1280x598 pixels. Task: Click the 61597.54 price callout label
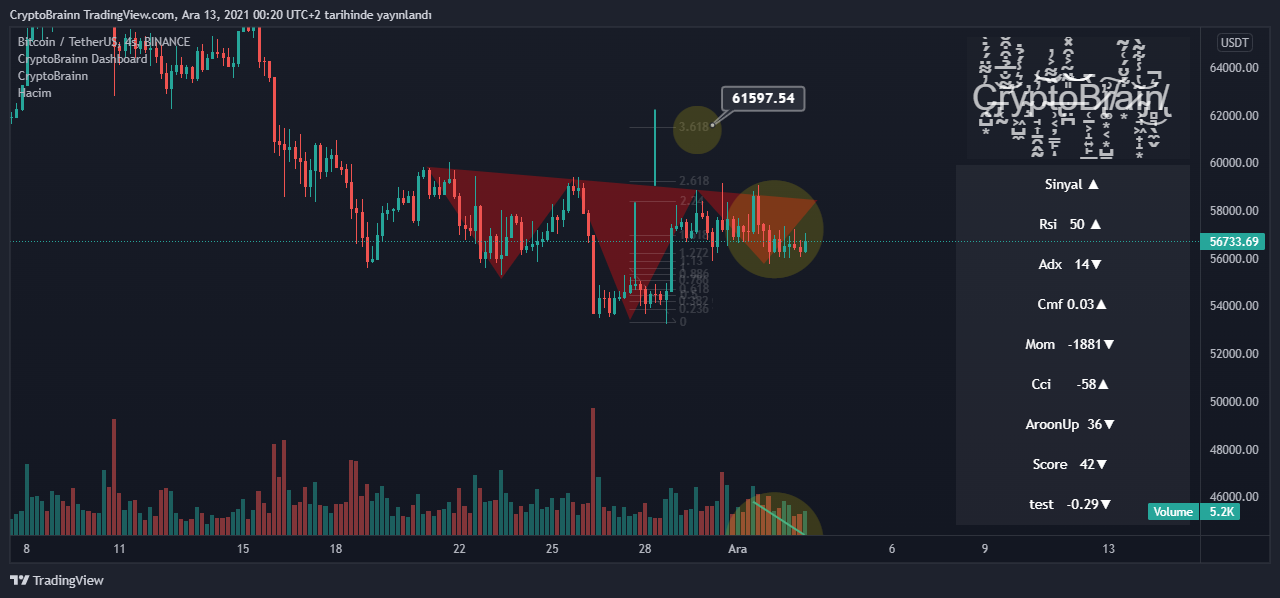click(763, 98)
